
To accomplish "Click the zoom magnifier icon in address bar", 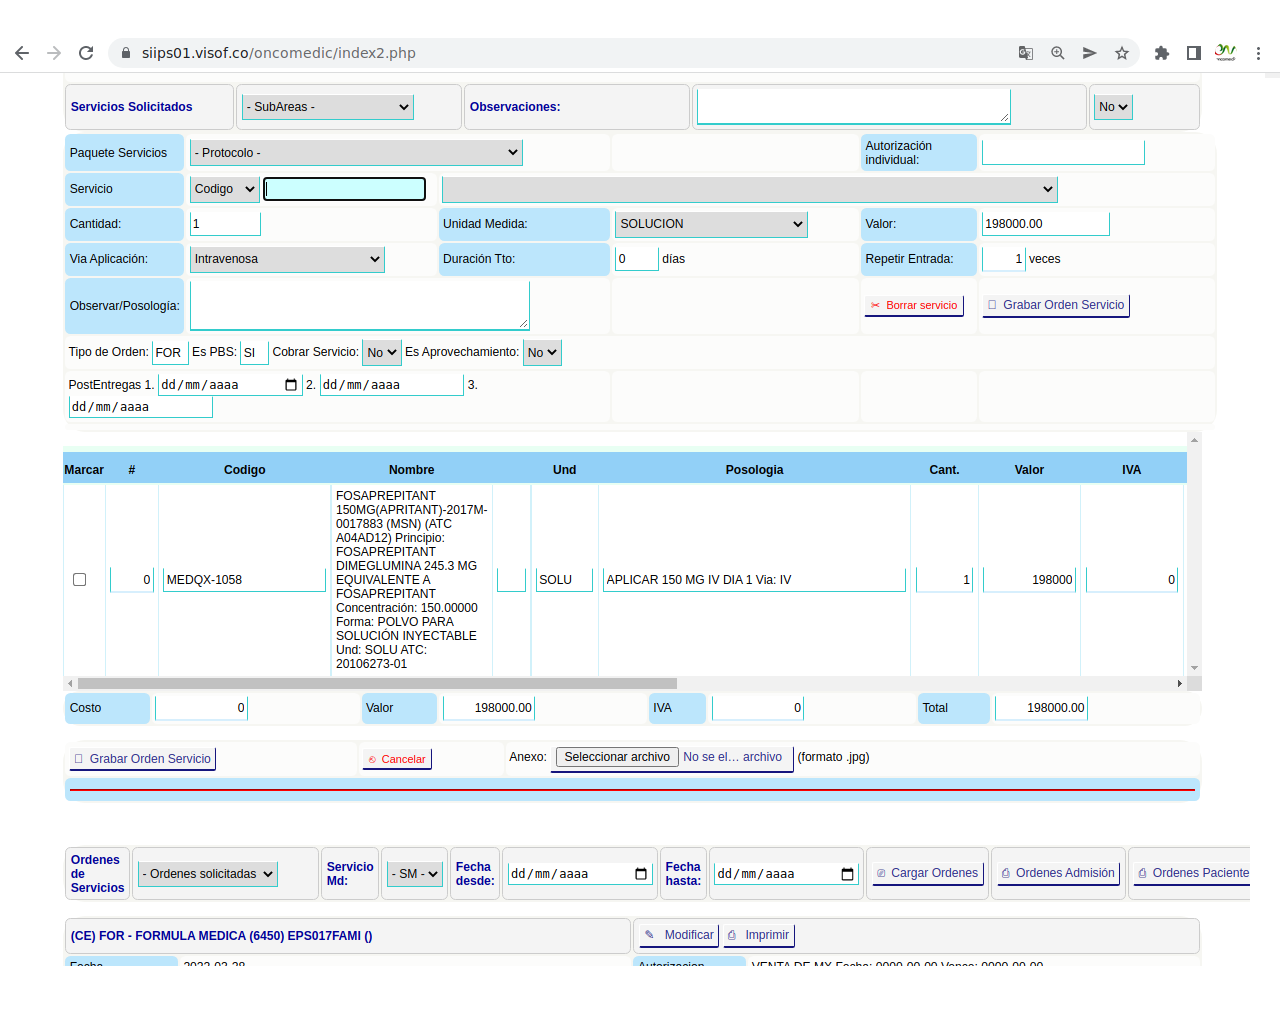I will (x=1057, y=53).
